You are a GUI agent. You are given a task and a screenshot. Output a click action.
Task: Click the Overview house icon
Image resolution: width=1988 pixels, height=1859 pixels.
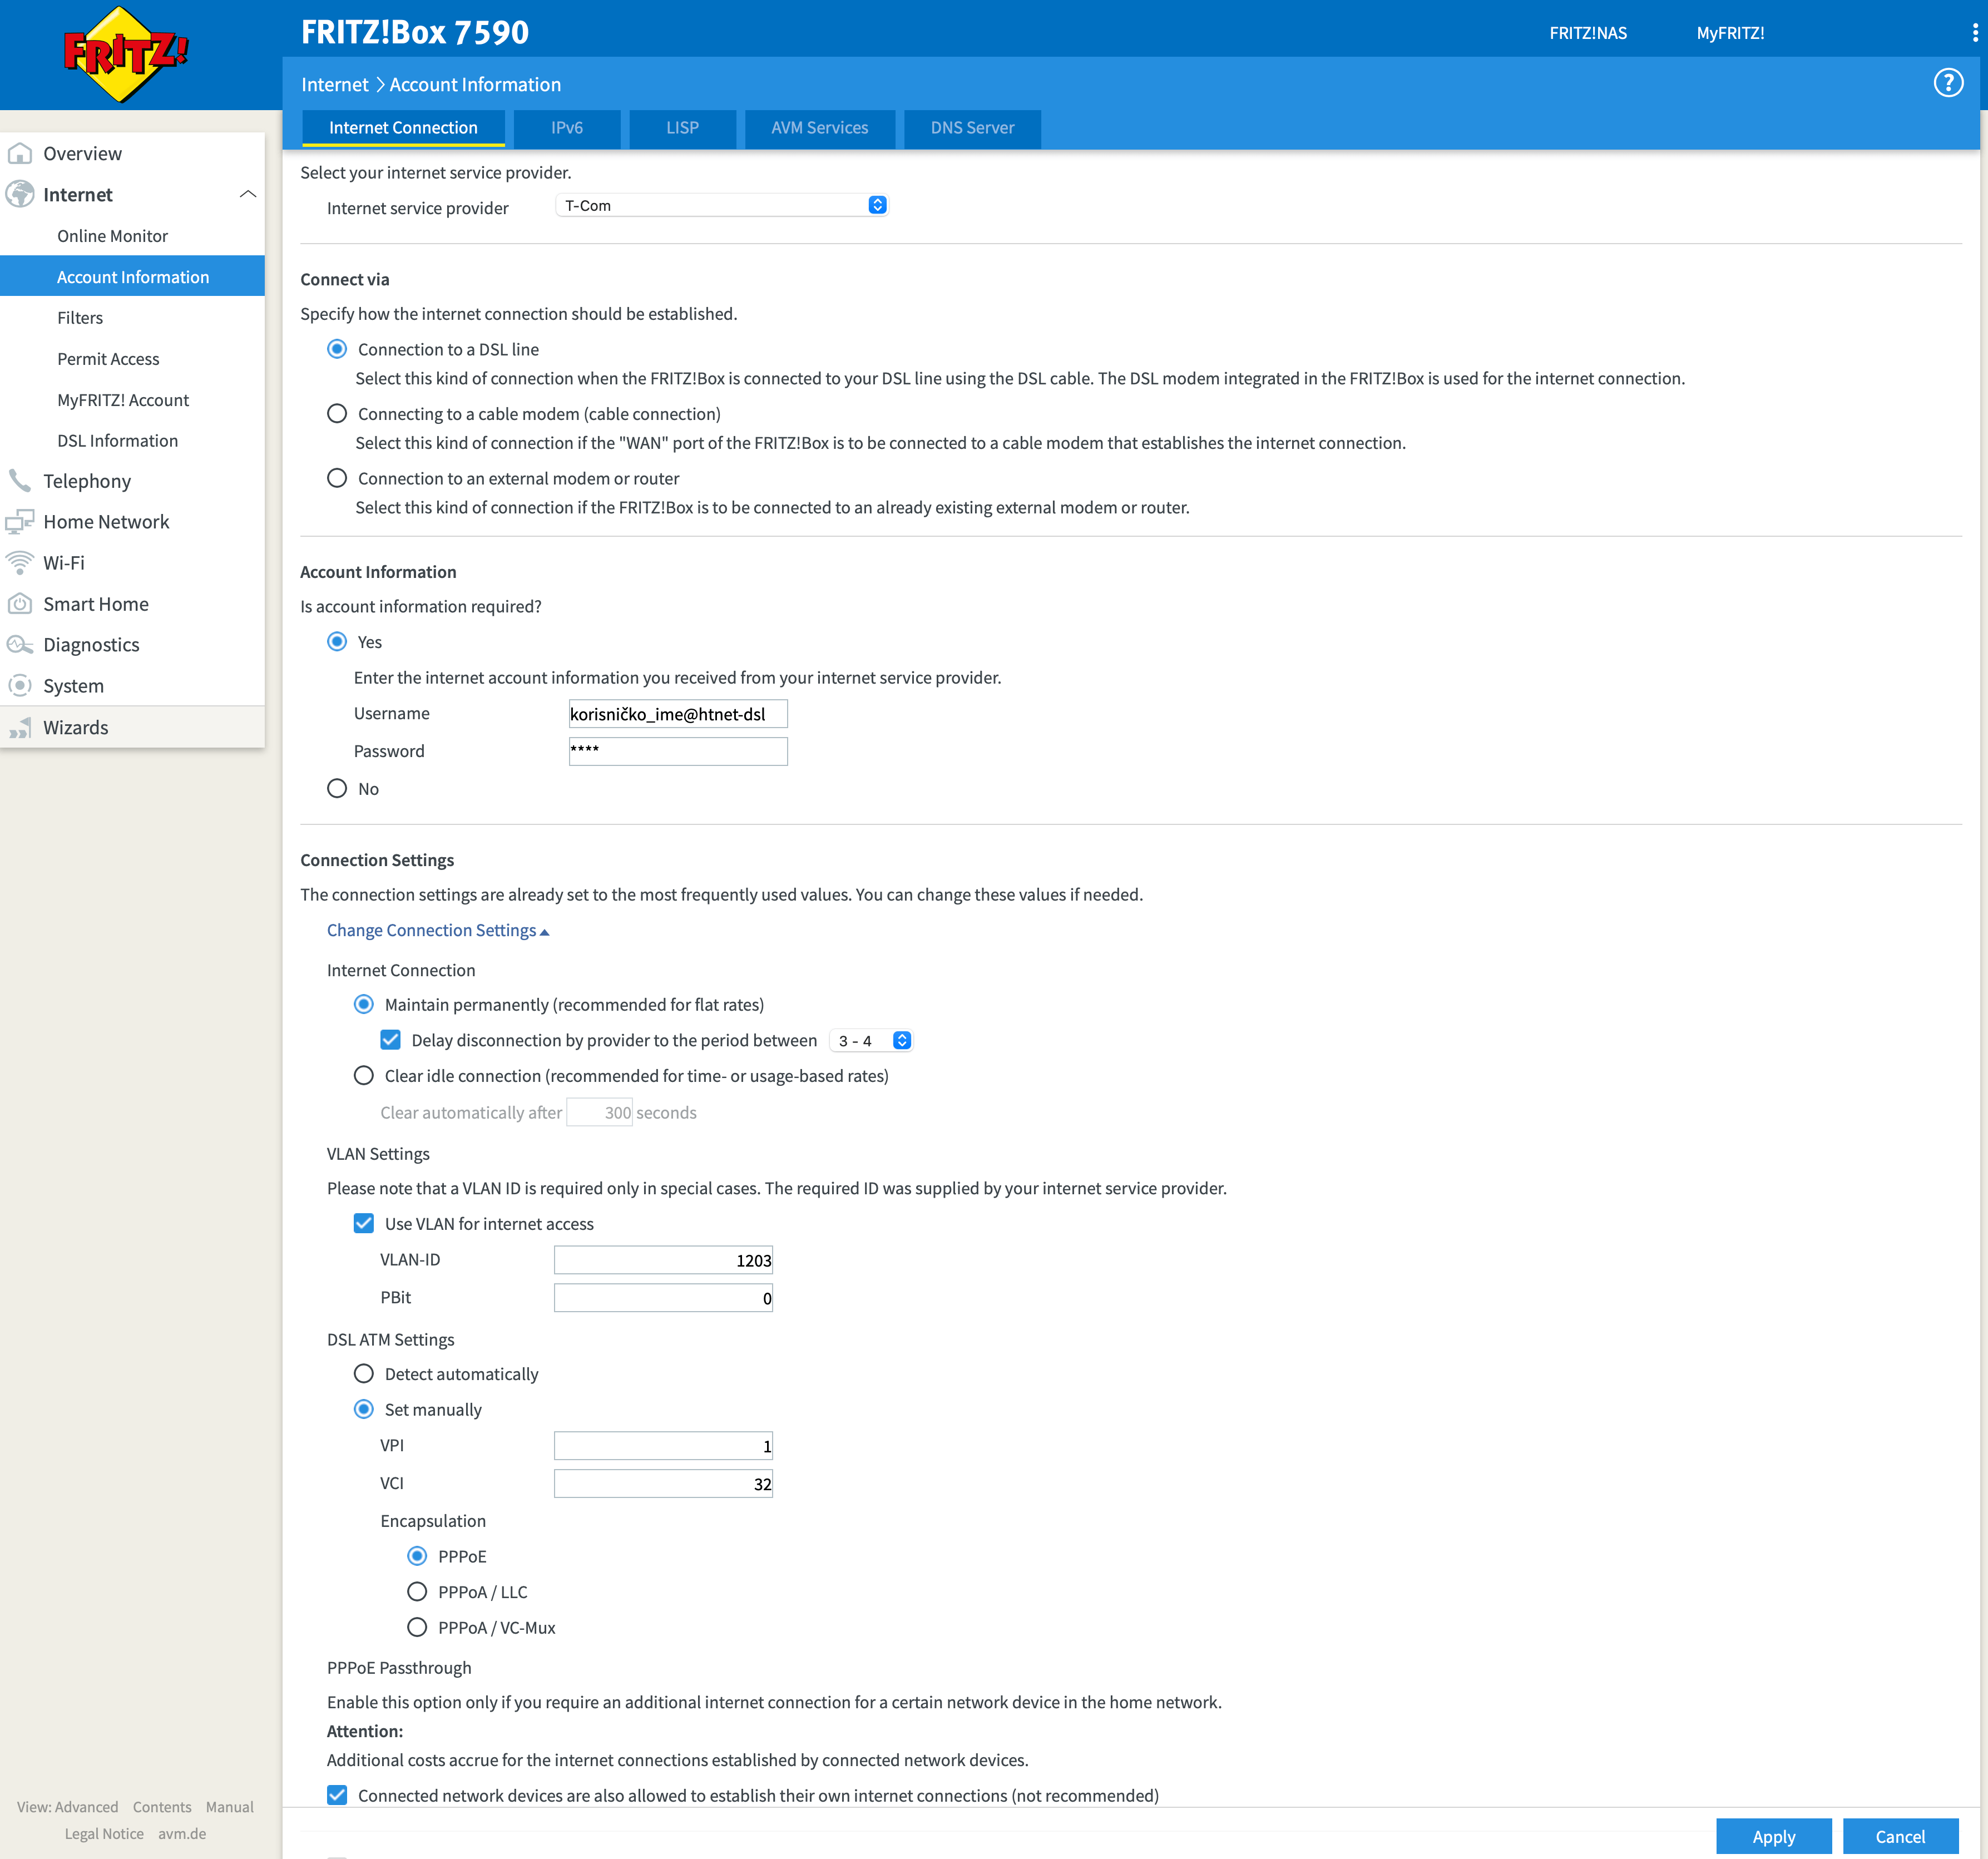tap(20, 154)
